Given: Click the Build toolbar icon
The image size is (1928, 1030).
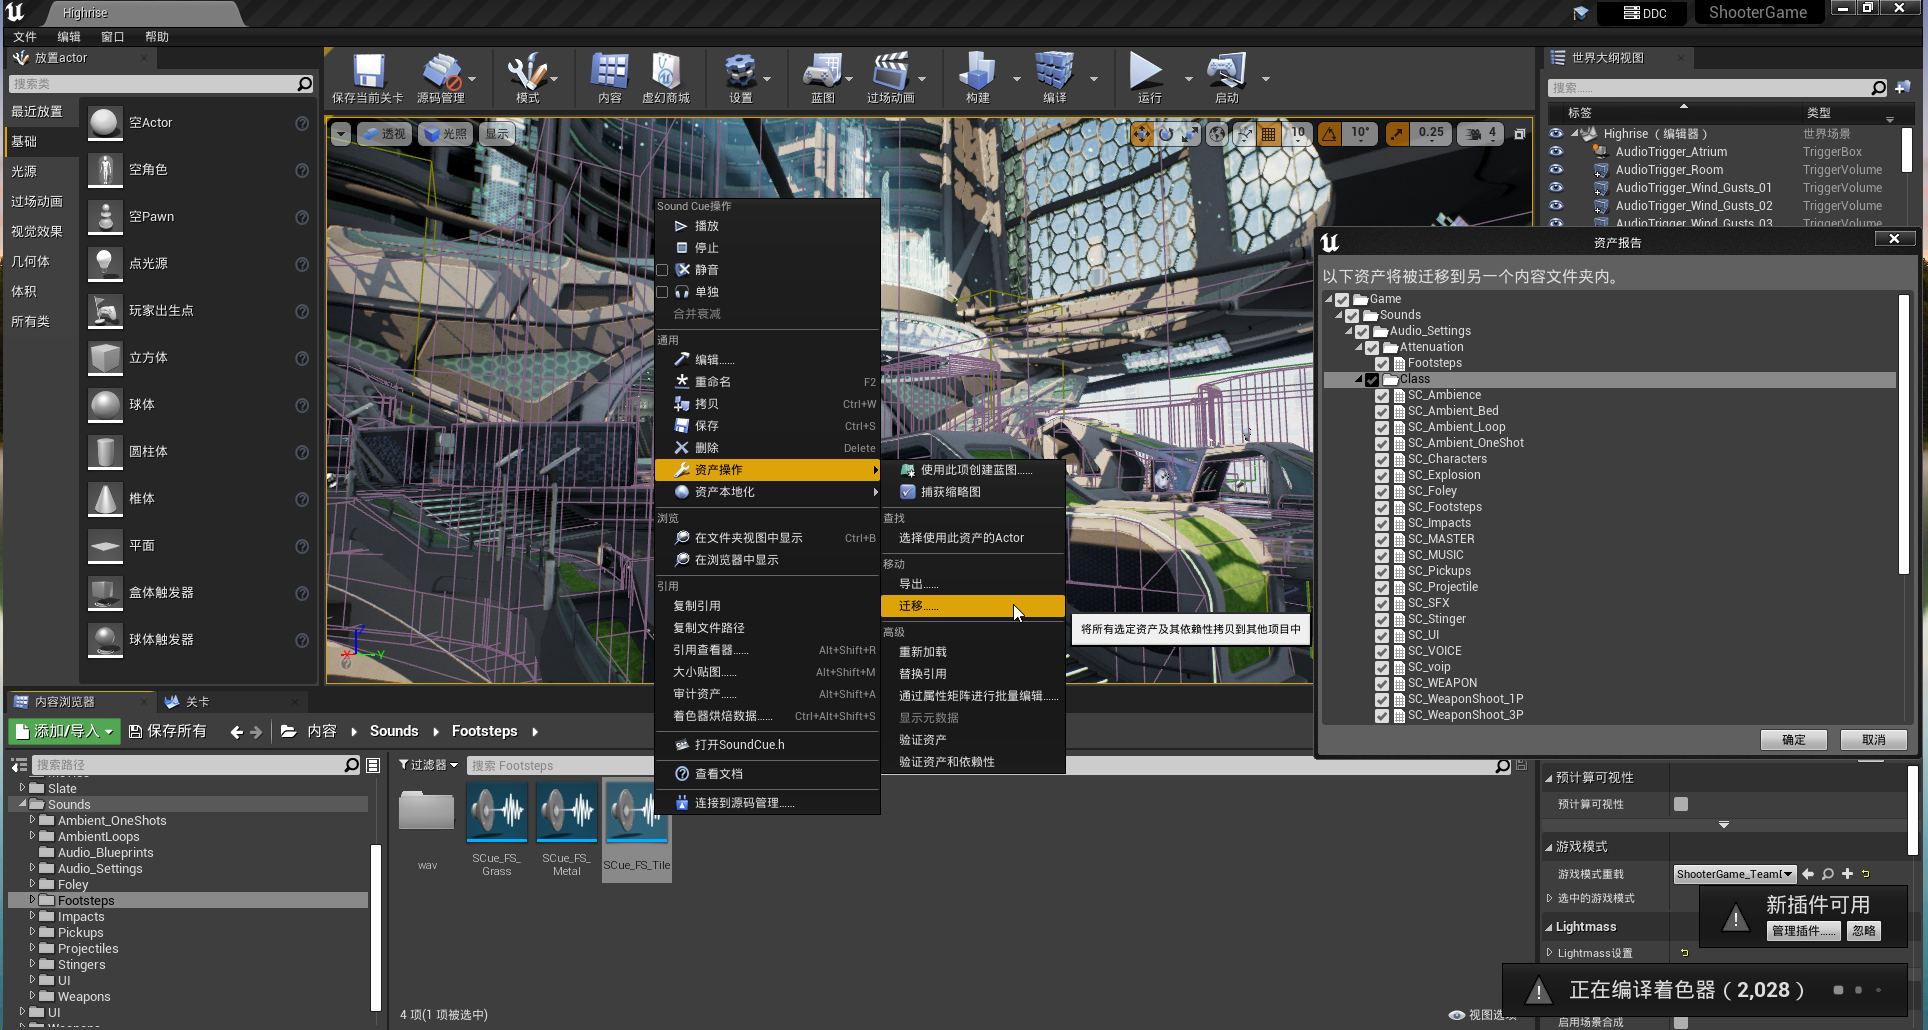Looking at the screenshot, I should click(x=977, y=71).
